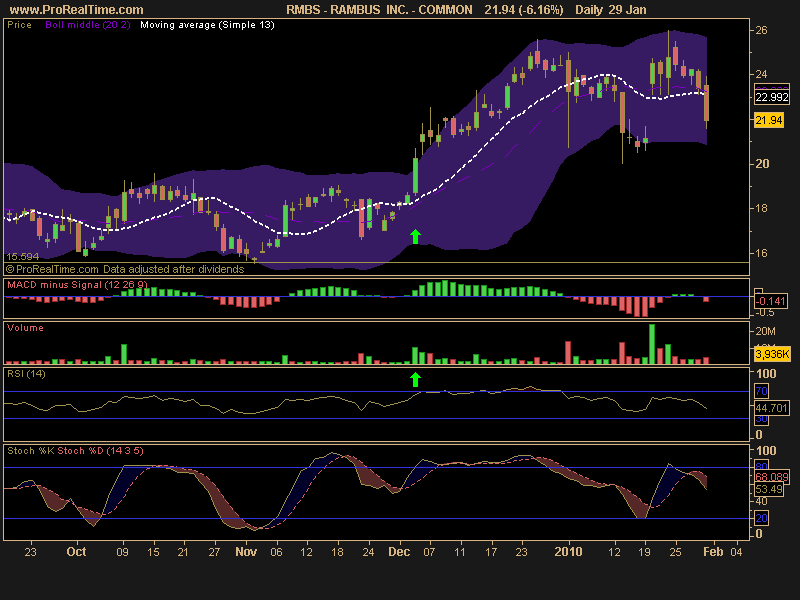
Task: Select the MACD minus Signal (12 26 9) label
Action: click(78, 285)
